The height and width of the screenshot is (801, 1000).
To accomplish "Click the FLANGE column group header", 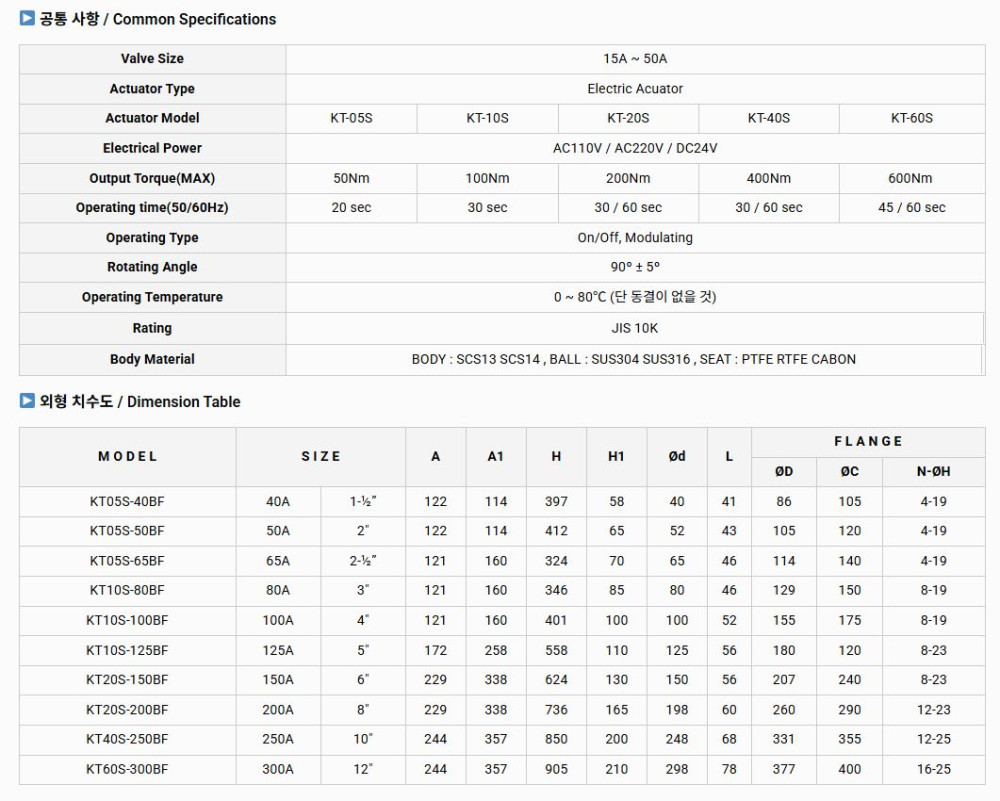I will tap(868, 441).
